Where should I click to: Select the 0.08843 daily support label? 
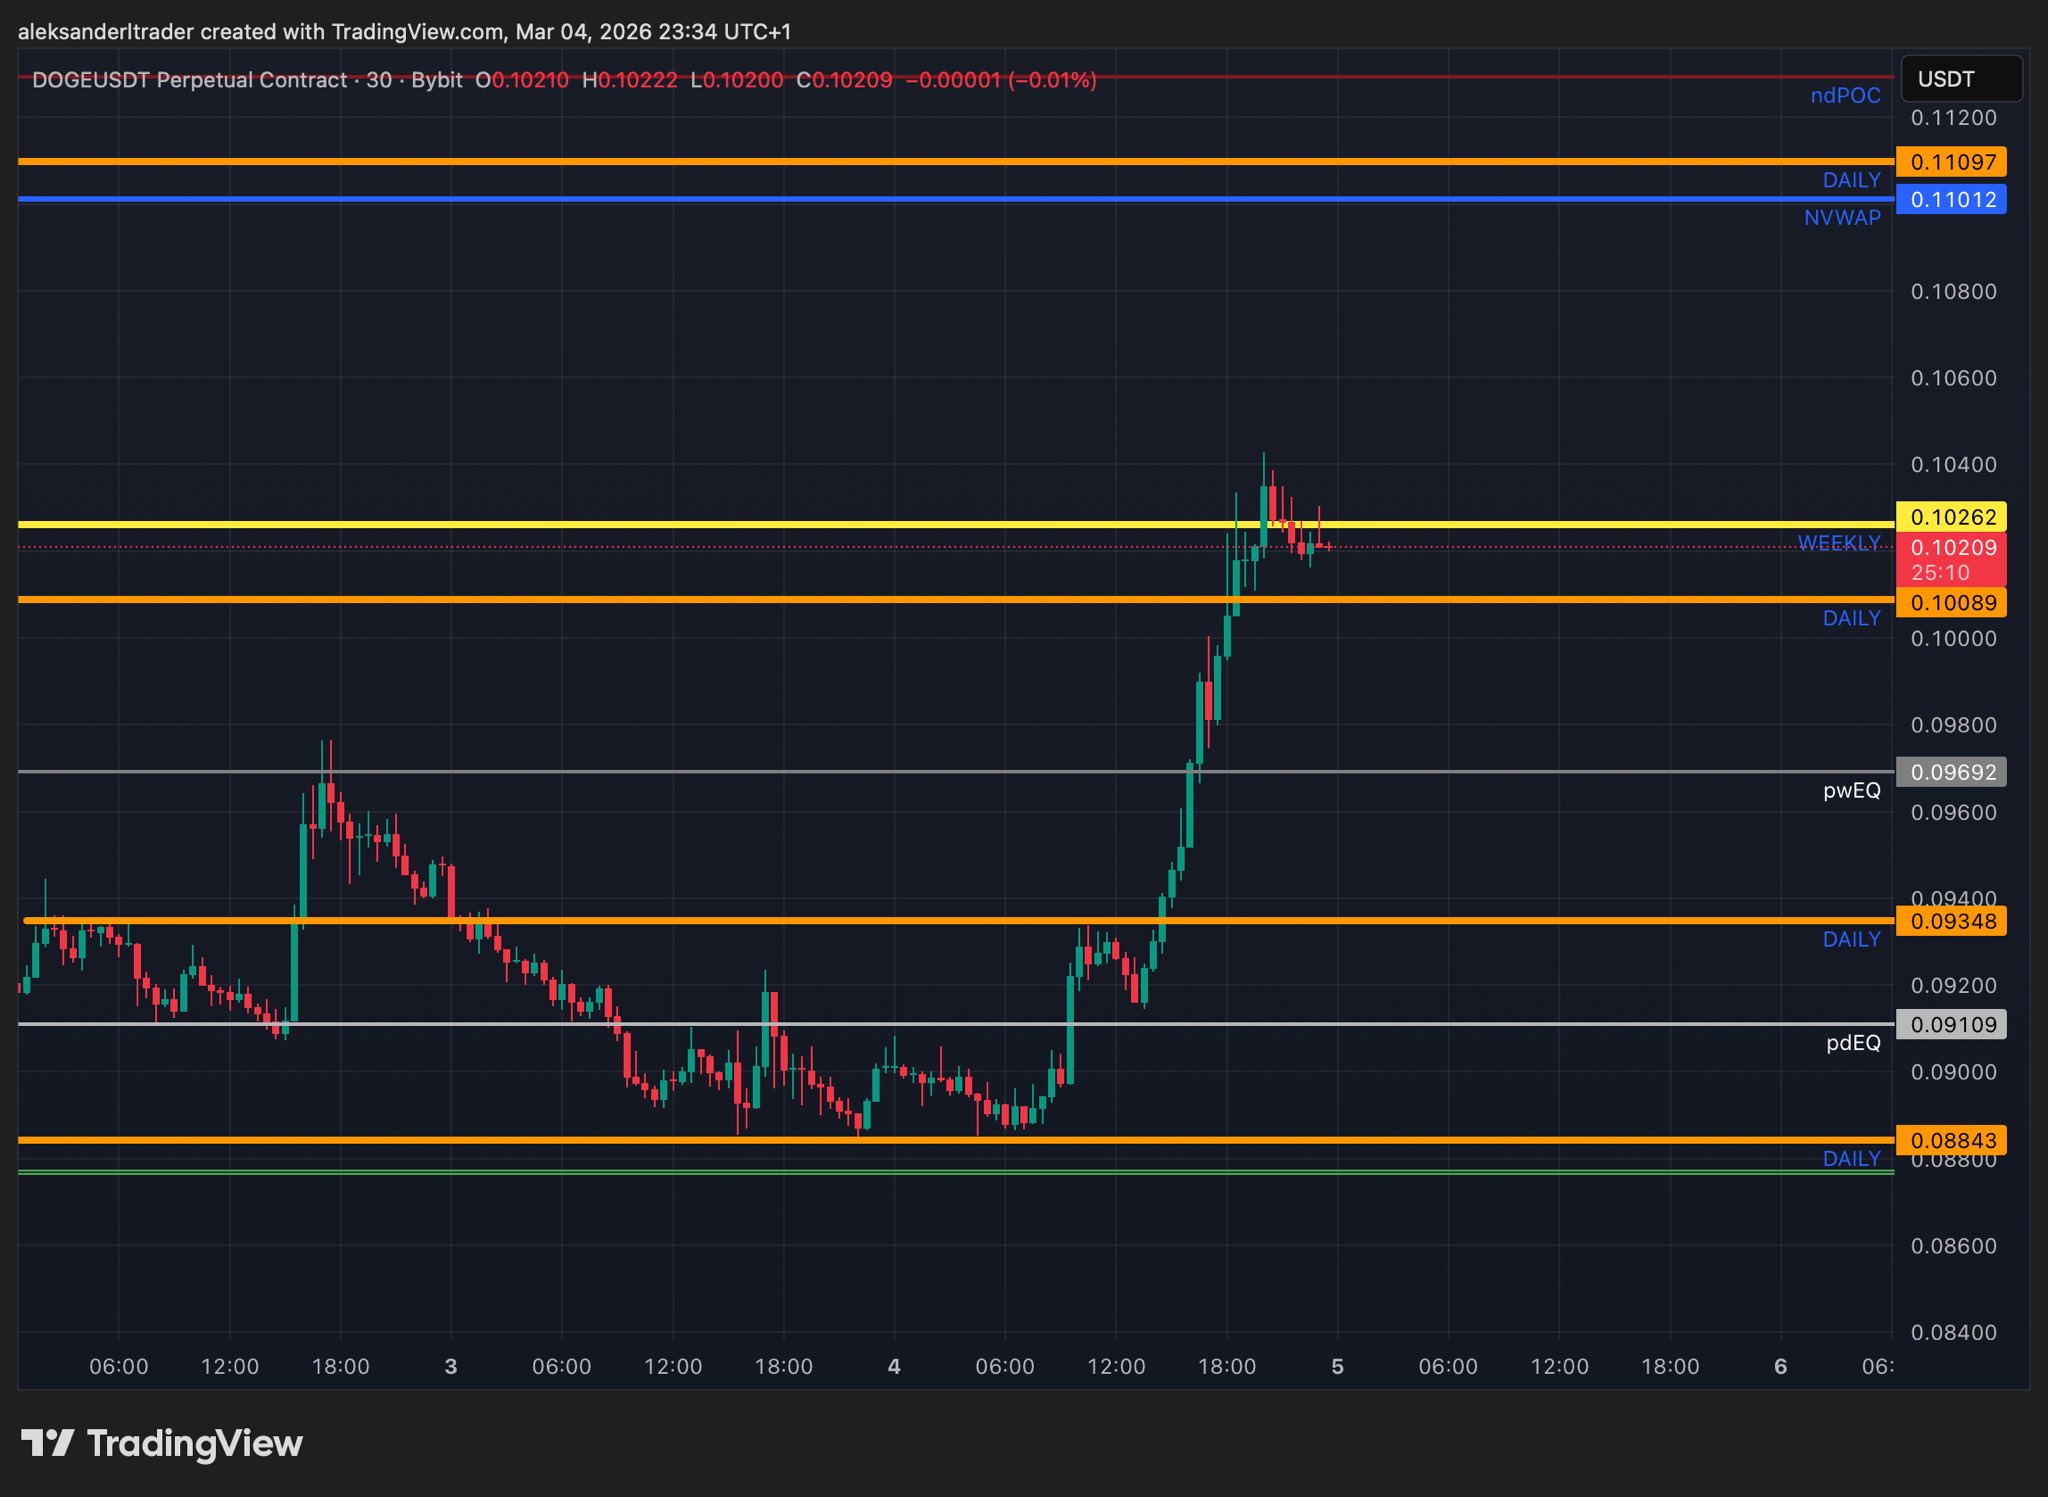pos(1951,1140)
